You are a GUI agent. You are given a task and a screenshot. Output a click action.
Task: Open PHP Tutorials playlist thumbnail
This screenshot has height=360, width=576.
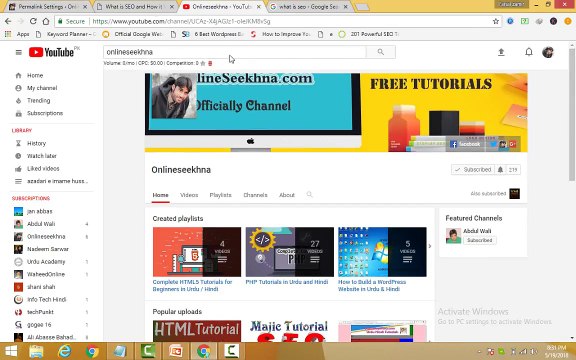tap(289, 252)
